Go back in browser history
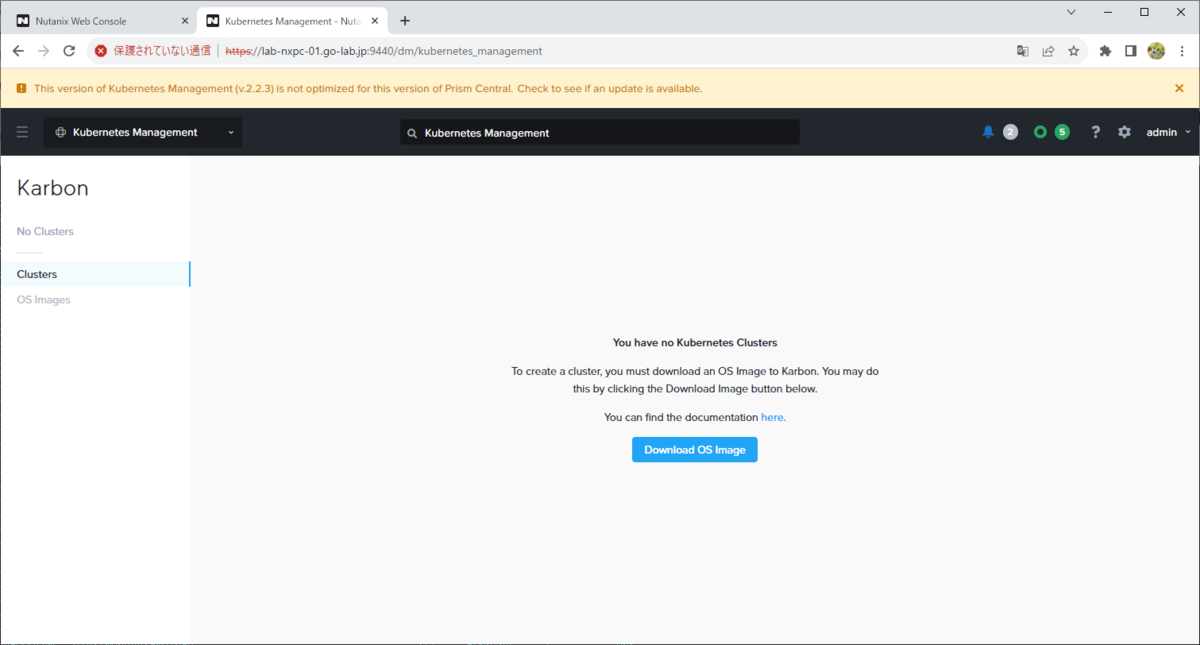1200x645 pixels. (x=18, y=51)
